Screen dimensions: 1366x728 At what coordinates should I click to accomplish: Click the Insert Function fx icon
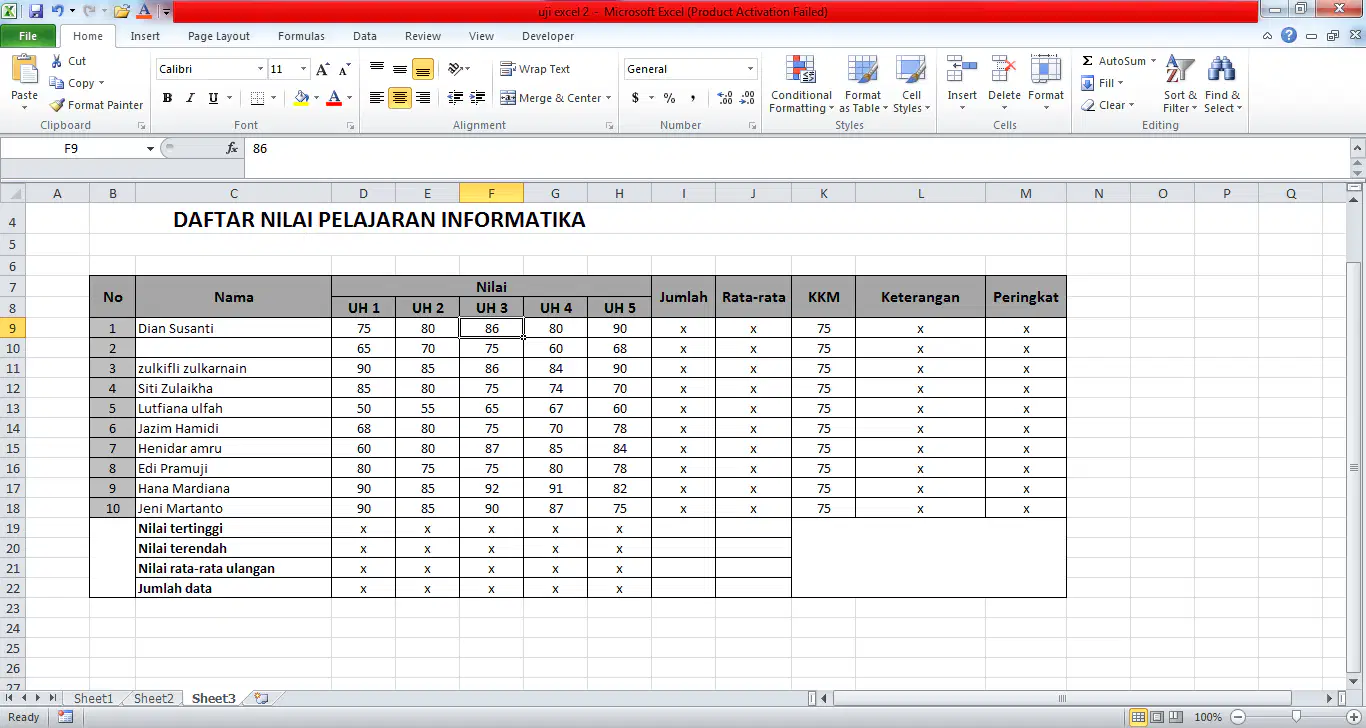click(232, 148)
